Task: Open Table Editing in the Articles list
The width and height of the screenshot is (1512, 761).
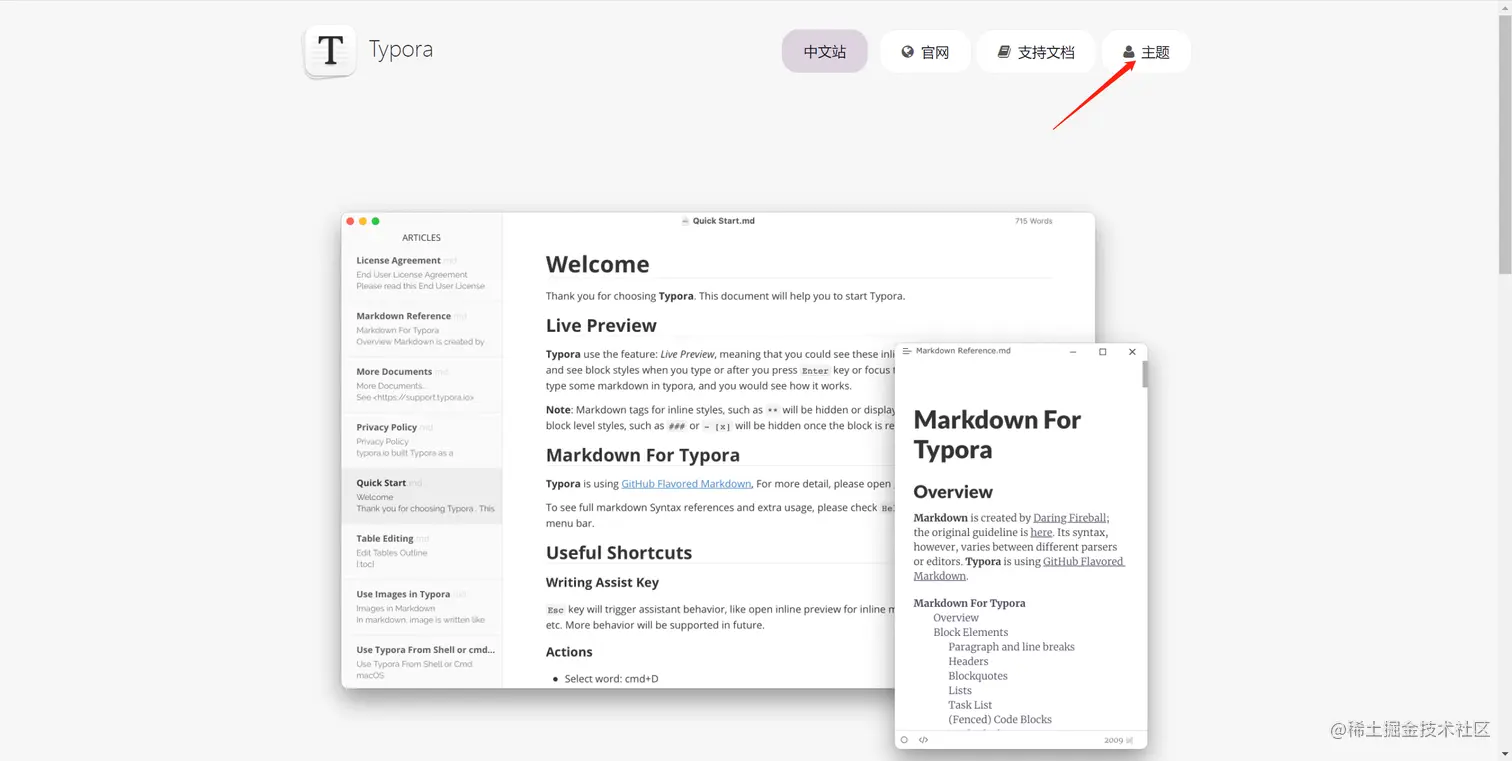Action: pos(421,551)
